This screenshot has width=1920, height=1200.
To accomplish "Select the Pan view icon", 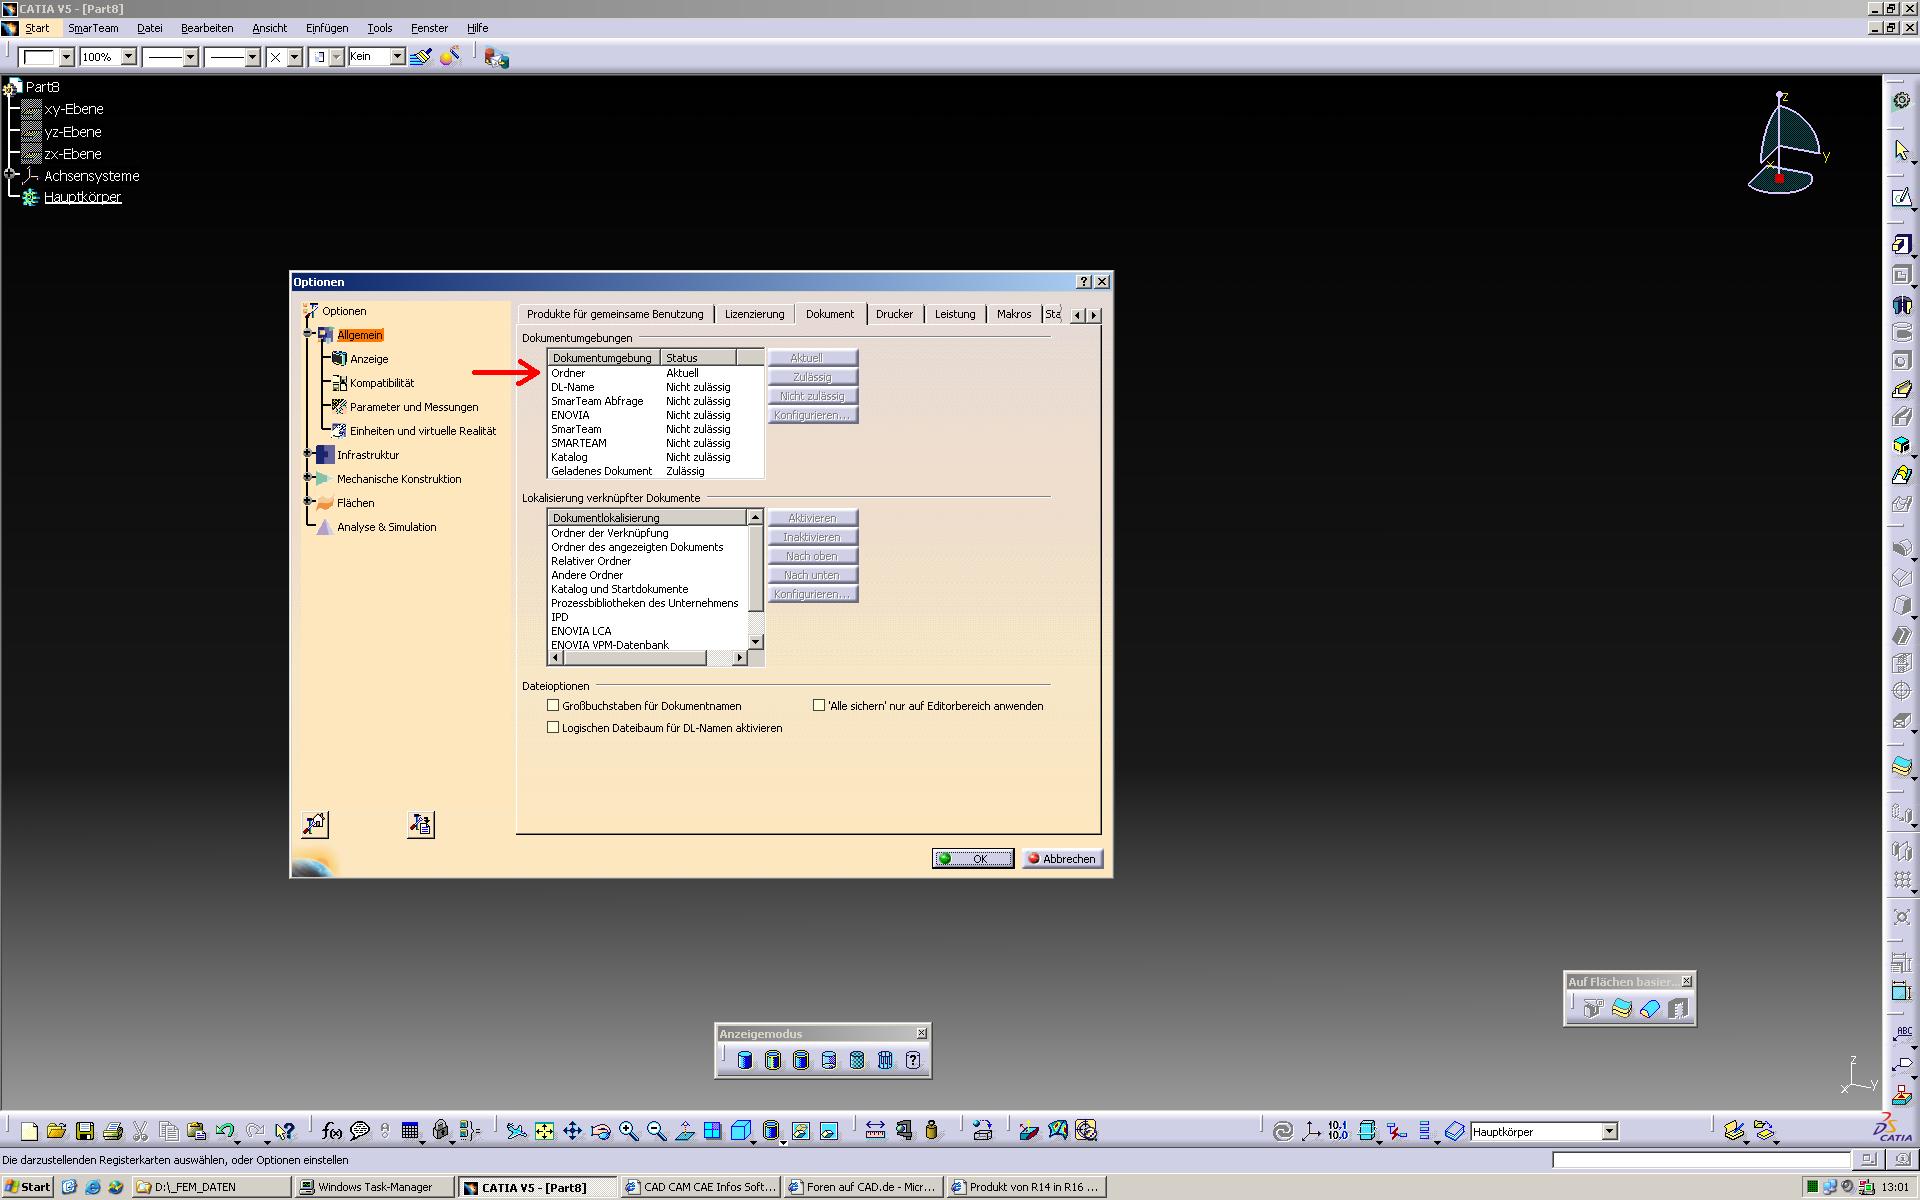I will click(572, 1131).
